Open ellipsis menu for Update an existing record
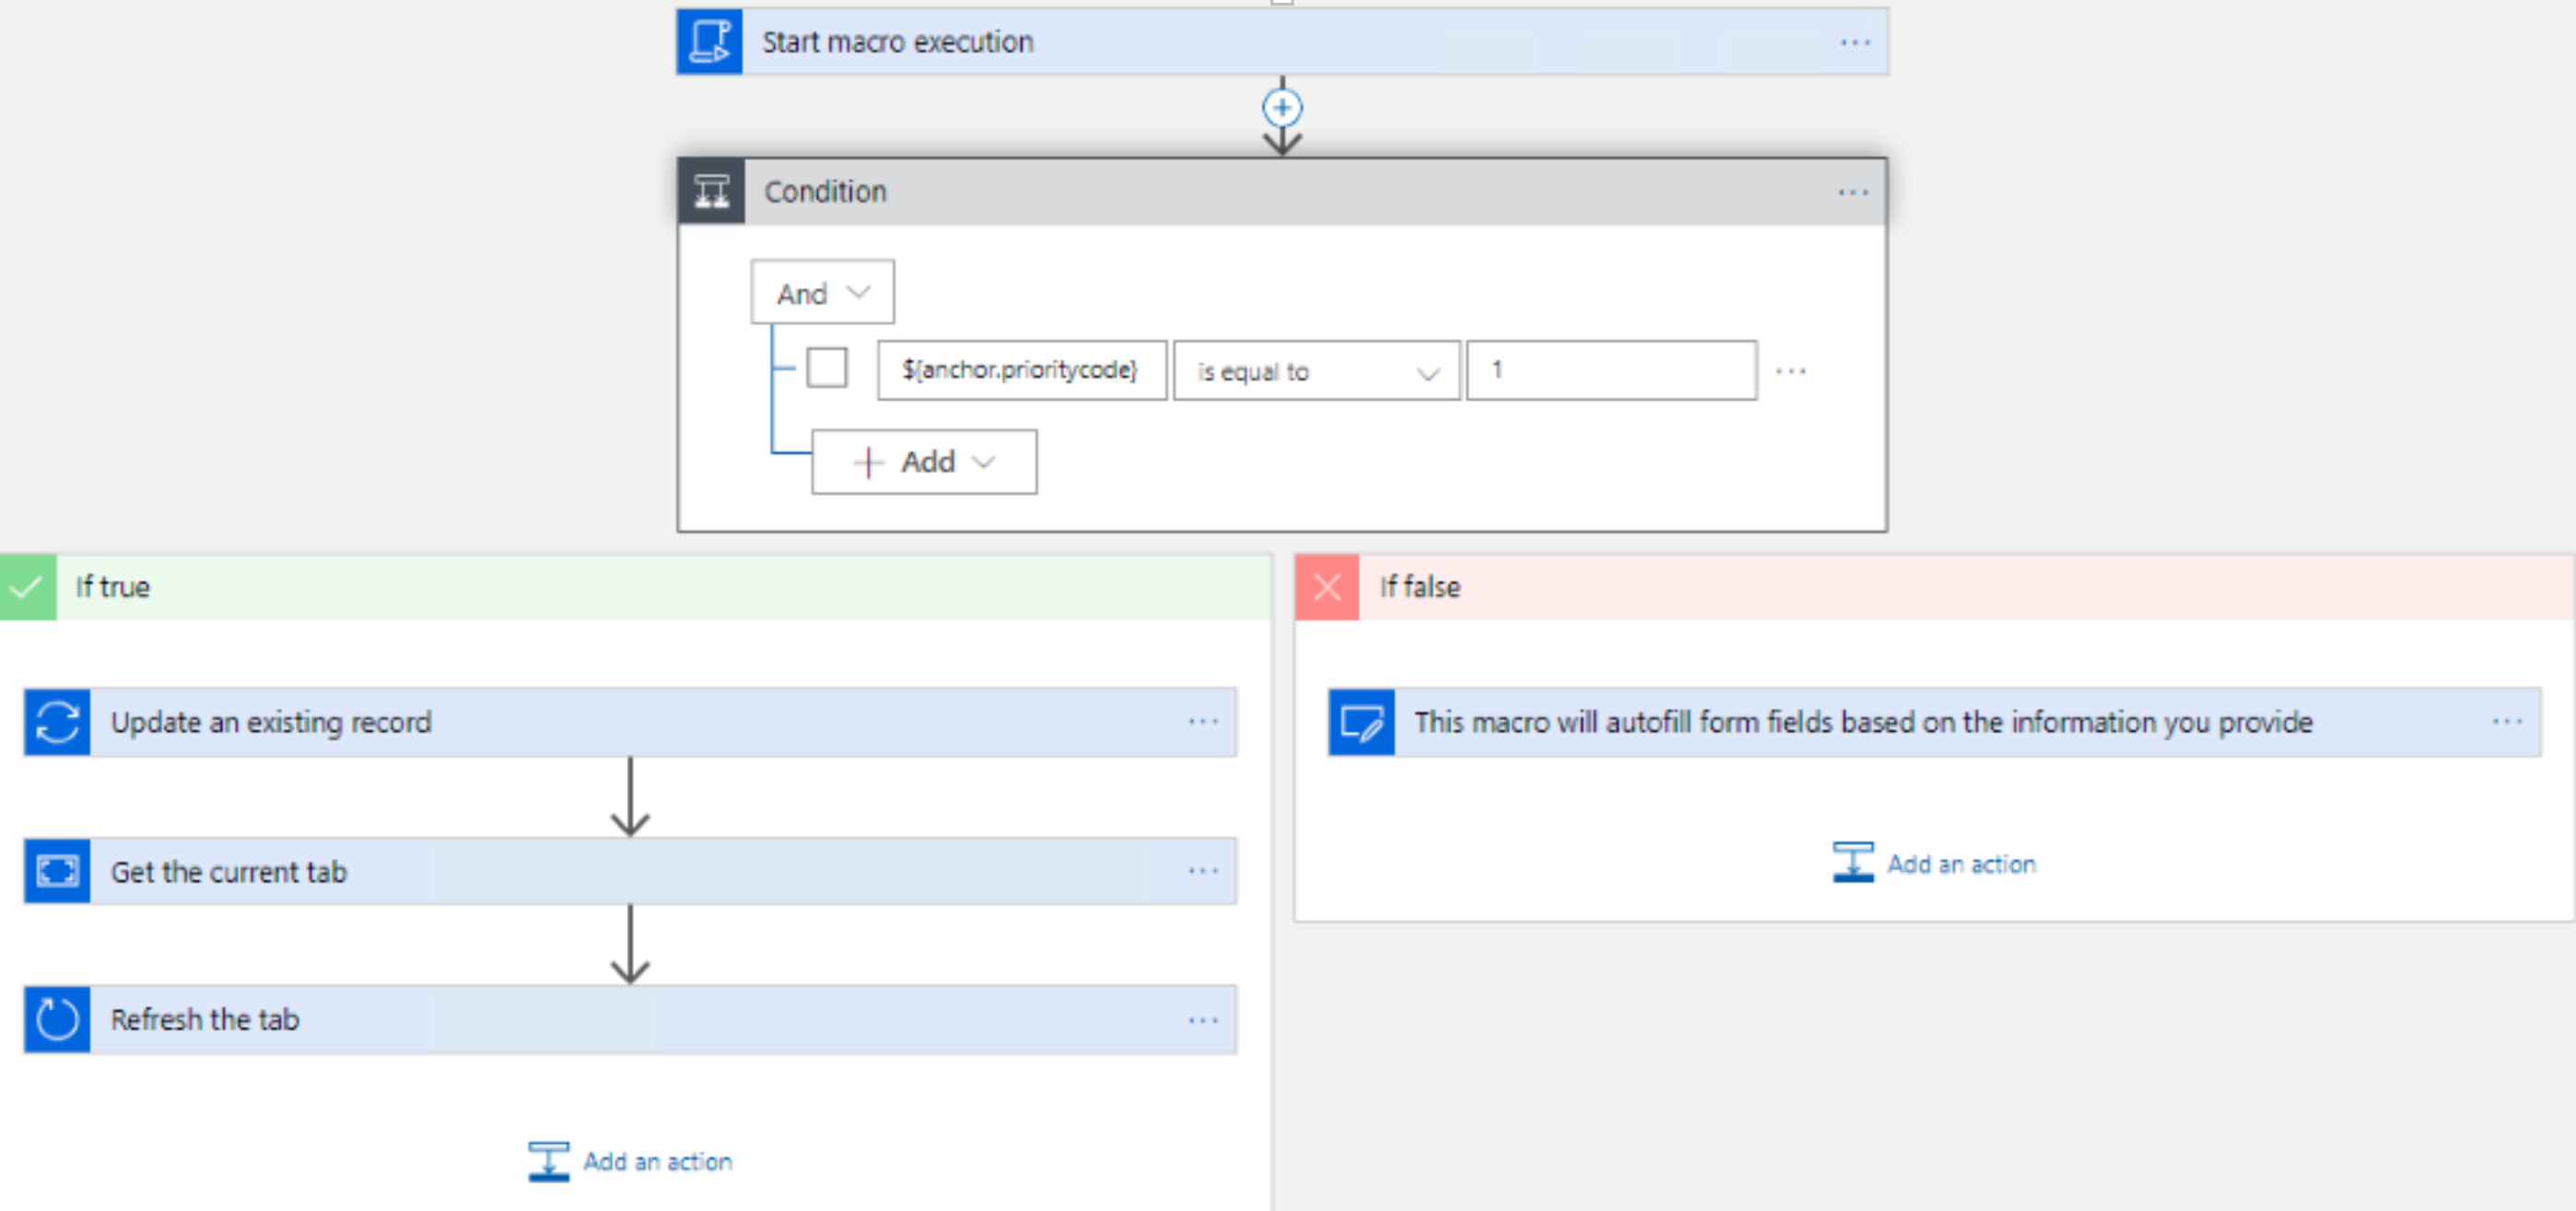Screen dimensions: 2576x1211 click(1203, 722)
